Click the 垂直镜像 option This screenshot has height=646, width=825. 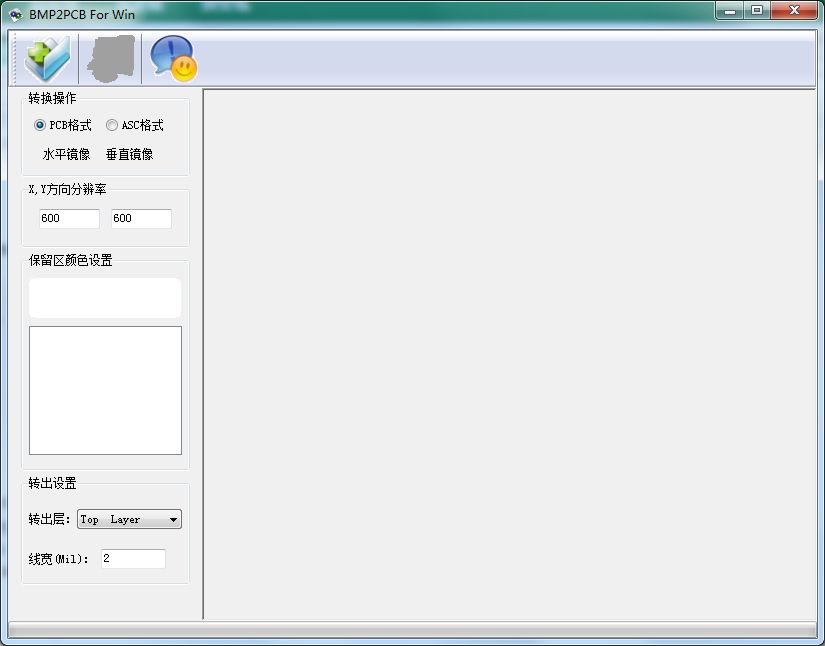(x=129, y=154)
